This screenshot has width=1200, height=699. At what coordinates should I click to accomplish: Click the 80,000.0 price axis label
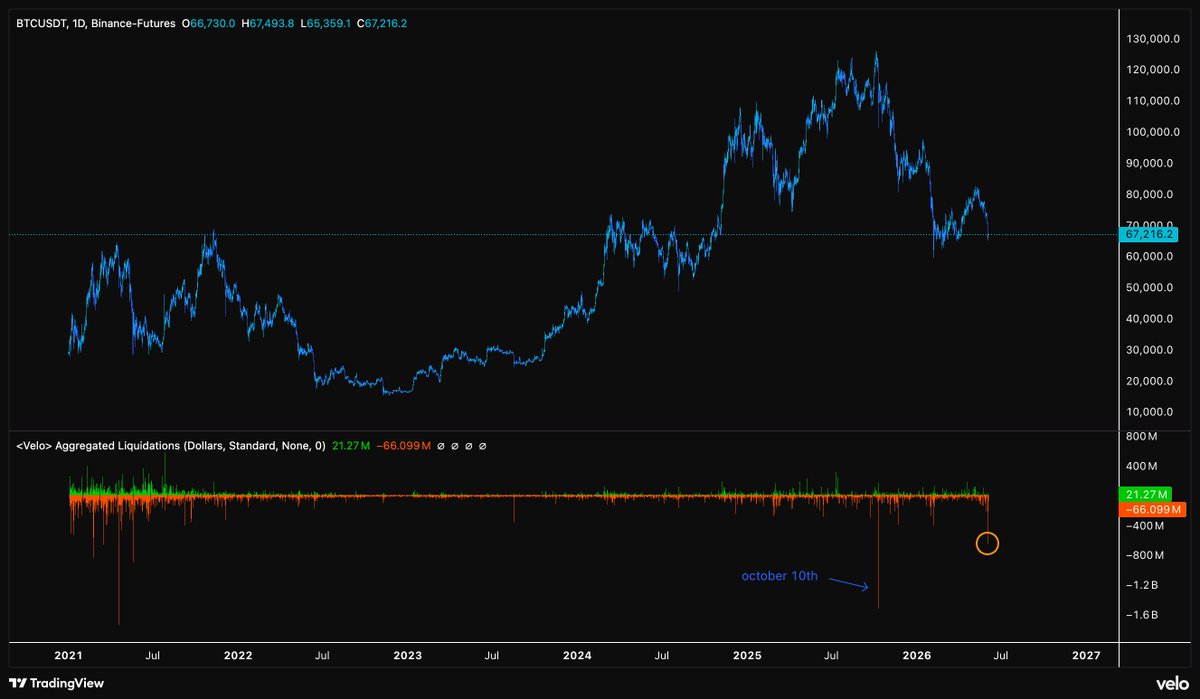[x=1149, y=194]
